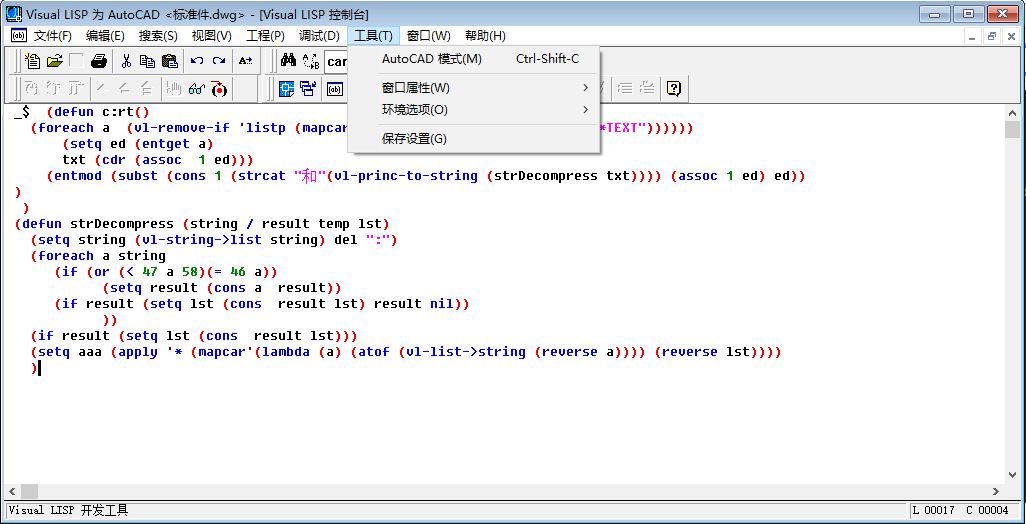1026x524 pixels.
Task: Click the Print icon in toolbar
Action: [99, 61]
